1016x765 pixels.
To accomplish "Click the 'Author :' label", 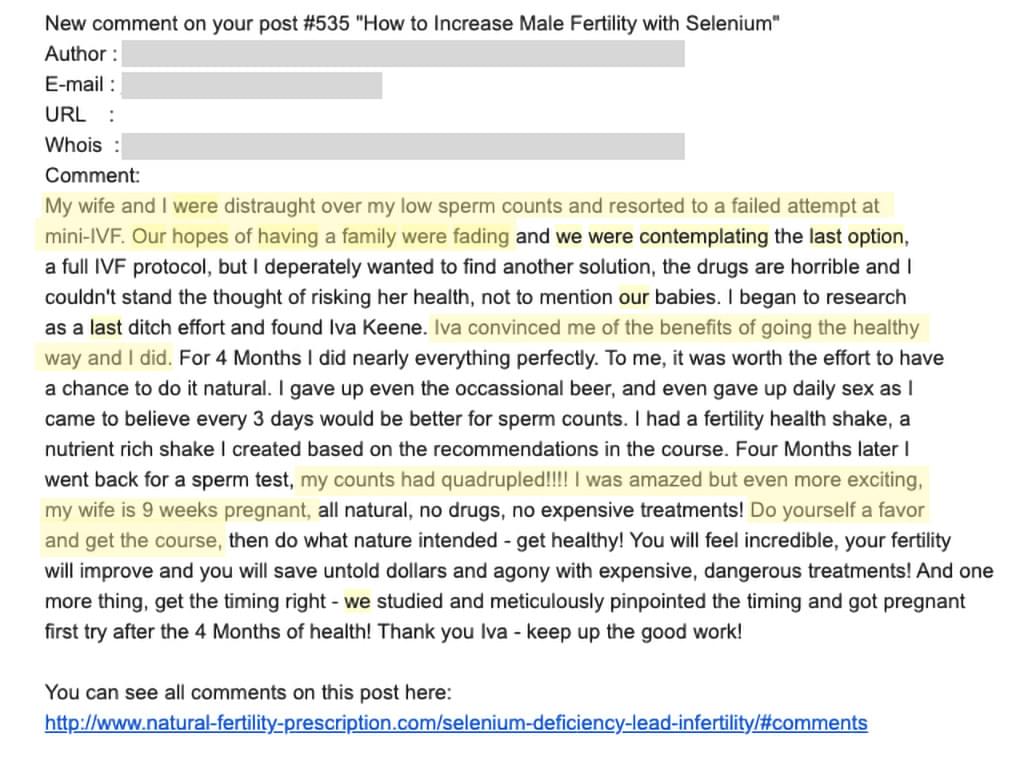I will [81, 54].
